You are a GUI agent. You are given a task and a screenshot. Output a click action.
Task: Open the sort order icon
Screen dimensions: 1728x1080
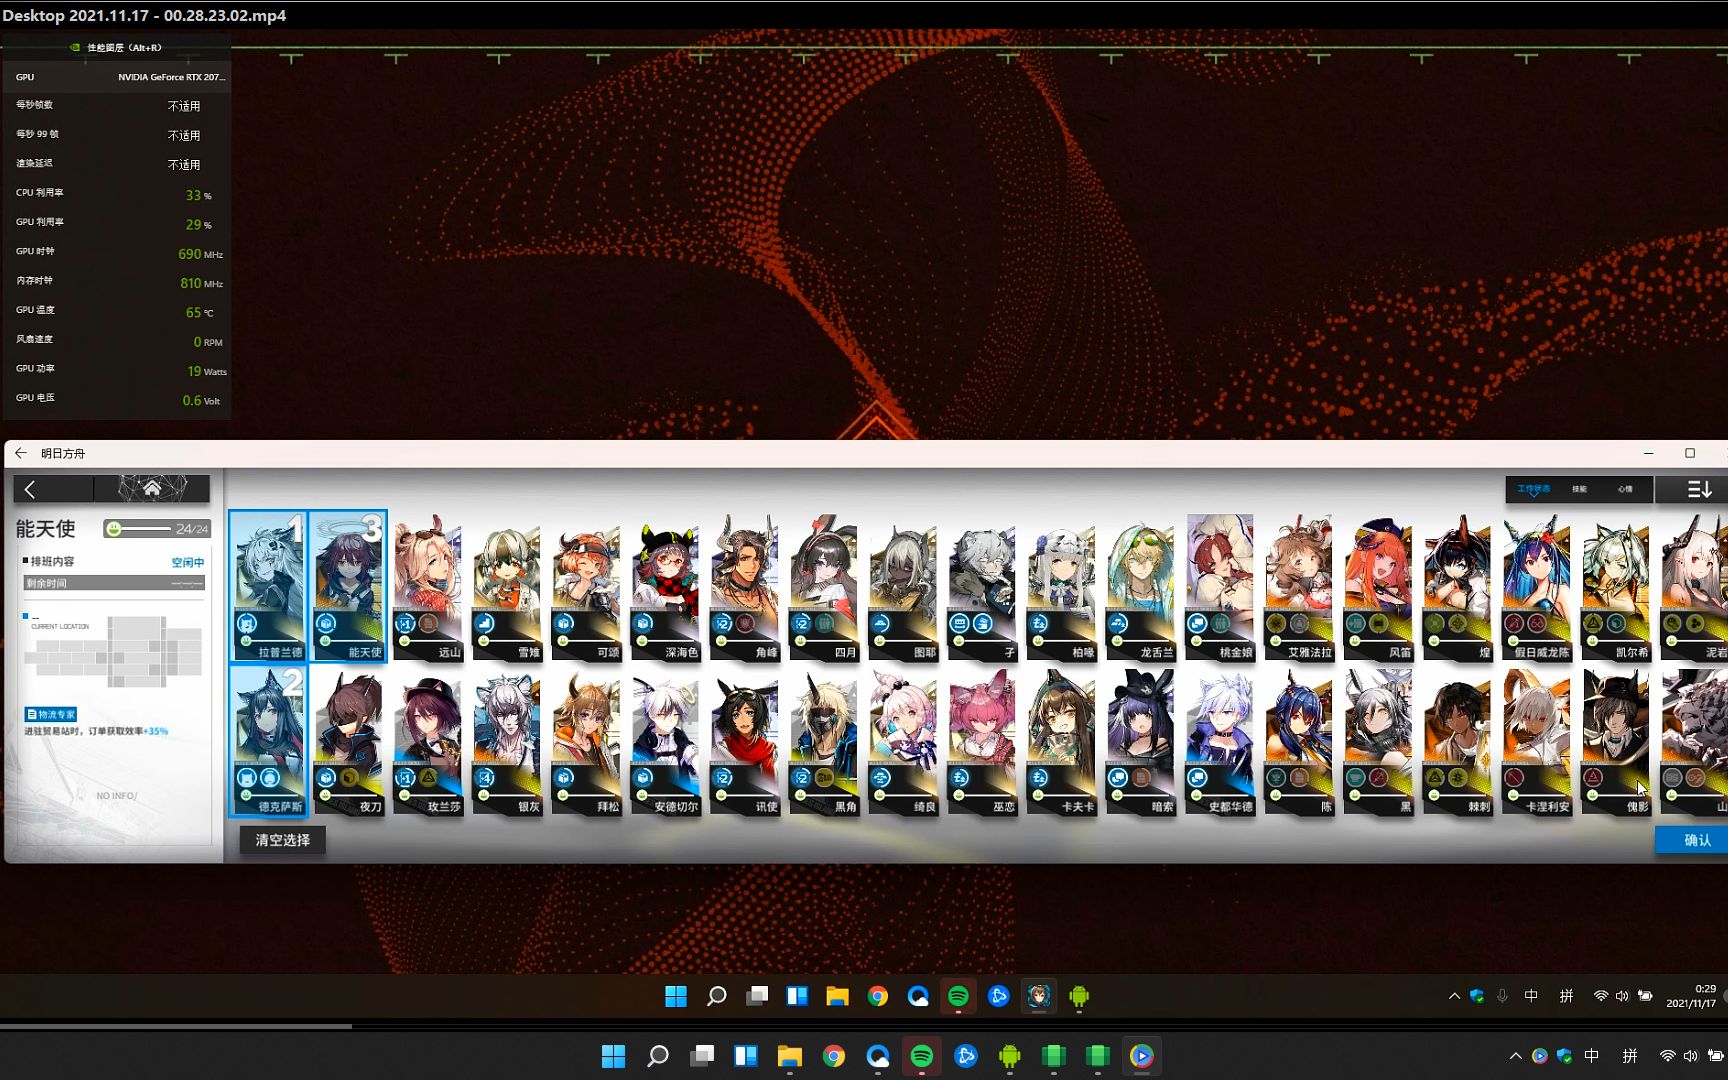coord(1699,489)
